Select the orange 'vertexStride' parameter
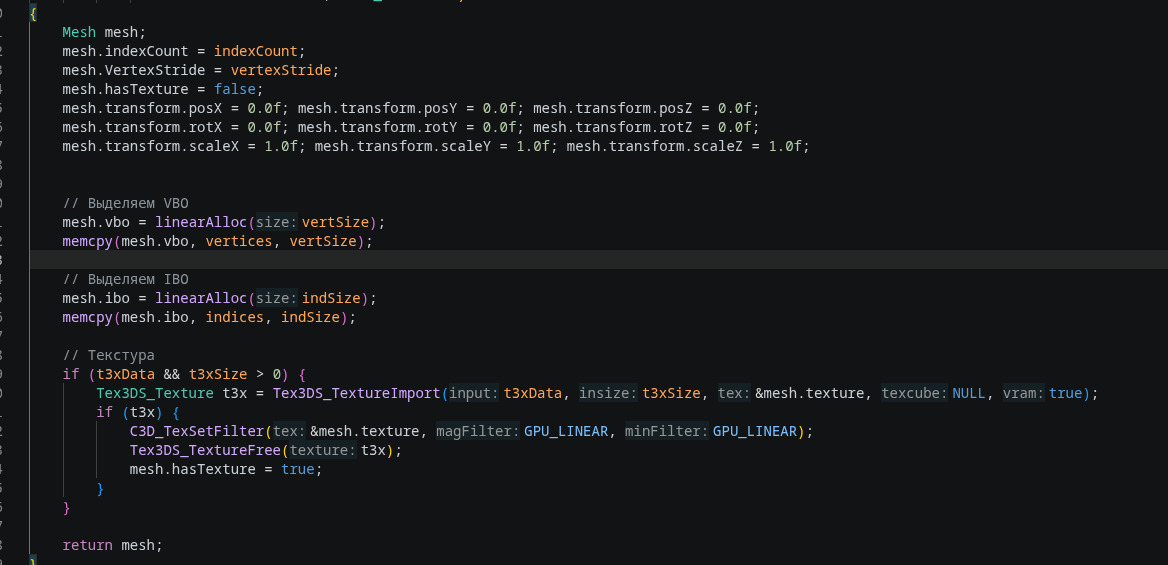The height and width of the screenshot is (565, 1168). coord(281,70)
